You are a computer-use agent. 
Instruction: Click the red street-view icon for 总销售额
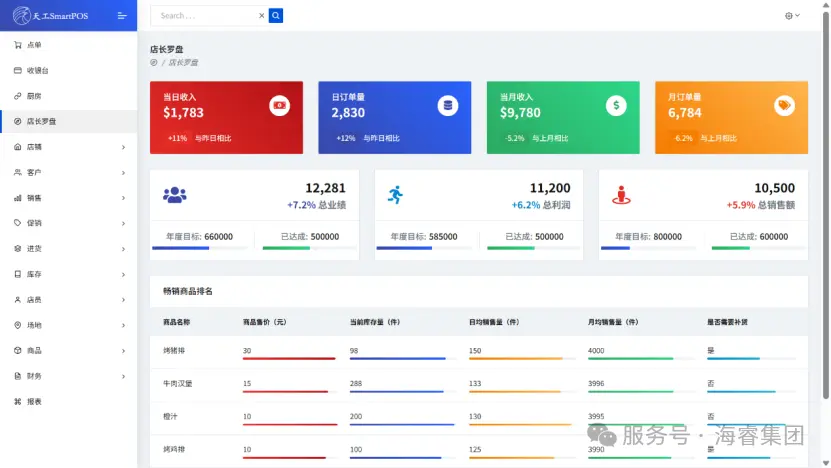621,195
